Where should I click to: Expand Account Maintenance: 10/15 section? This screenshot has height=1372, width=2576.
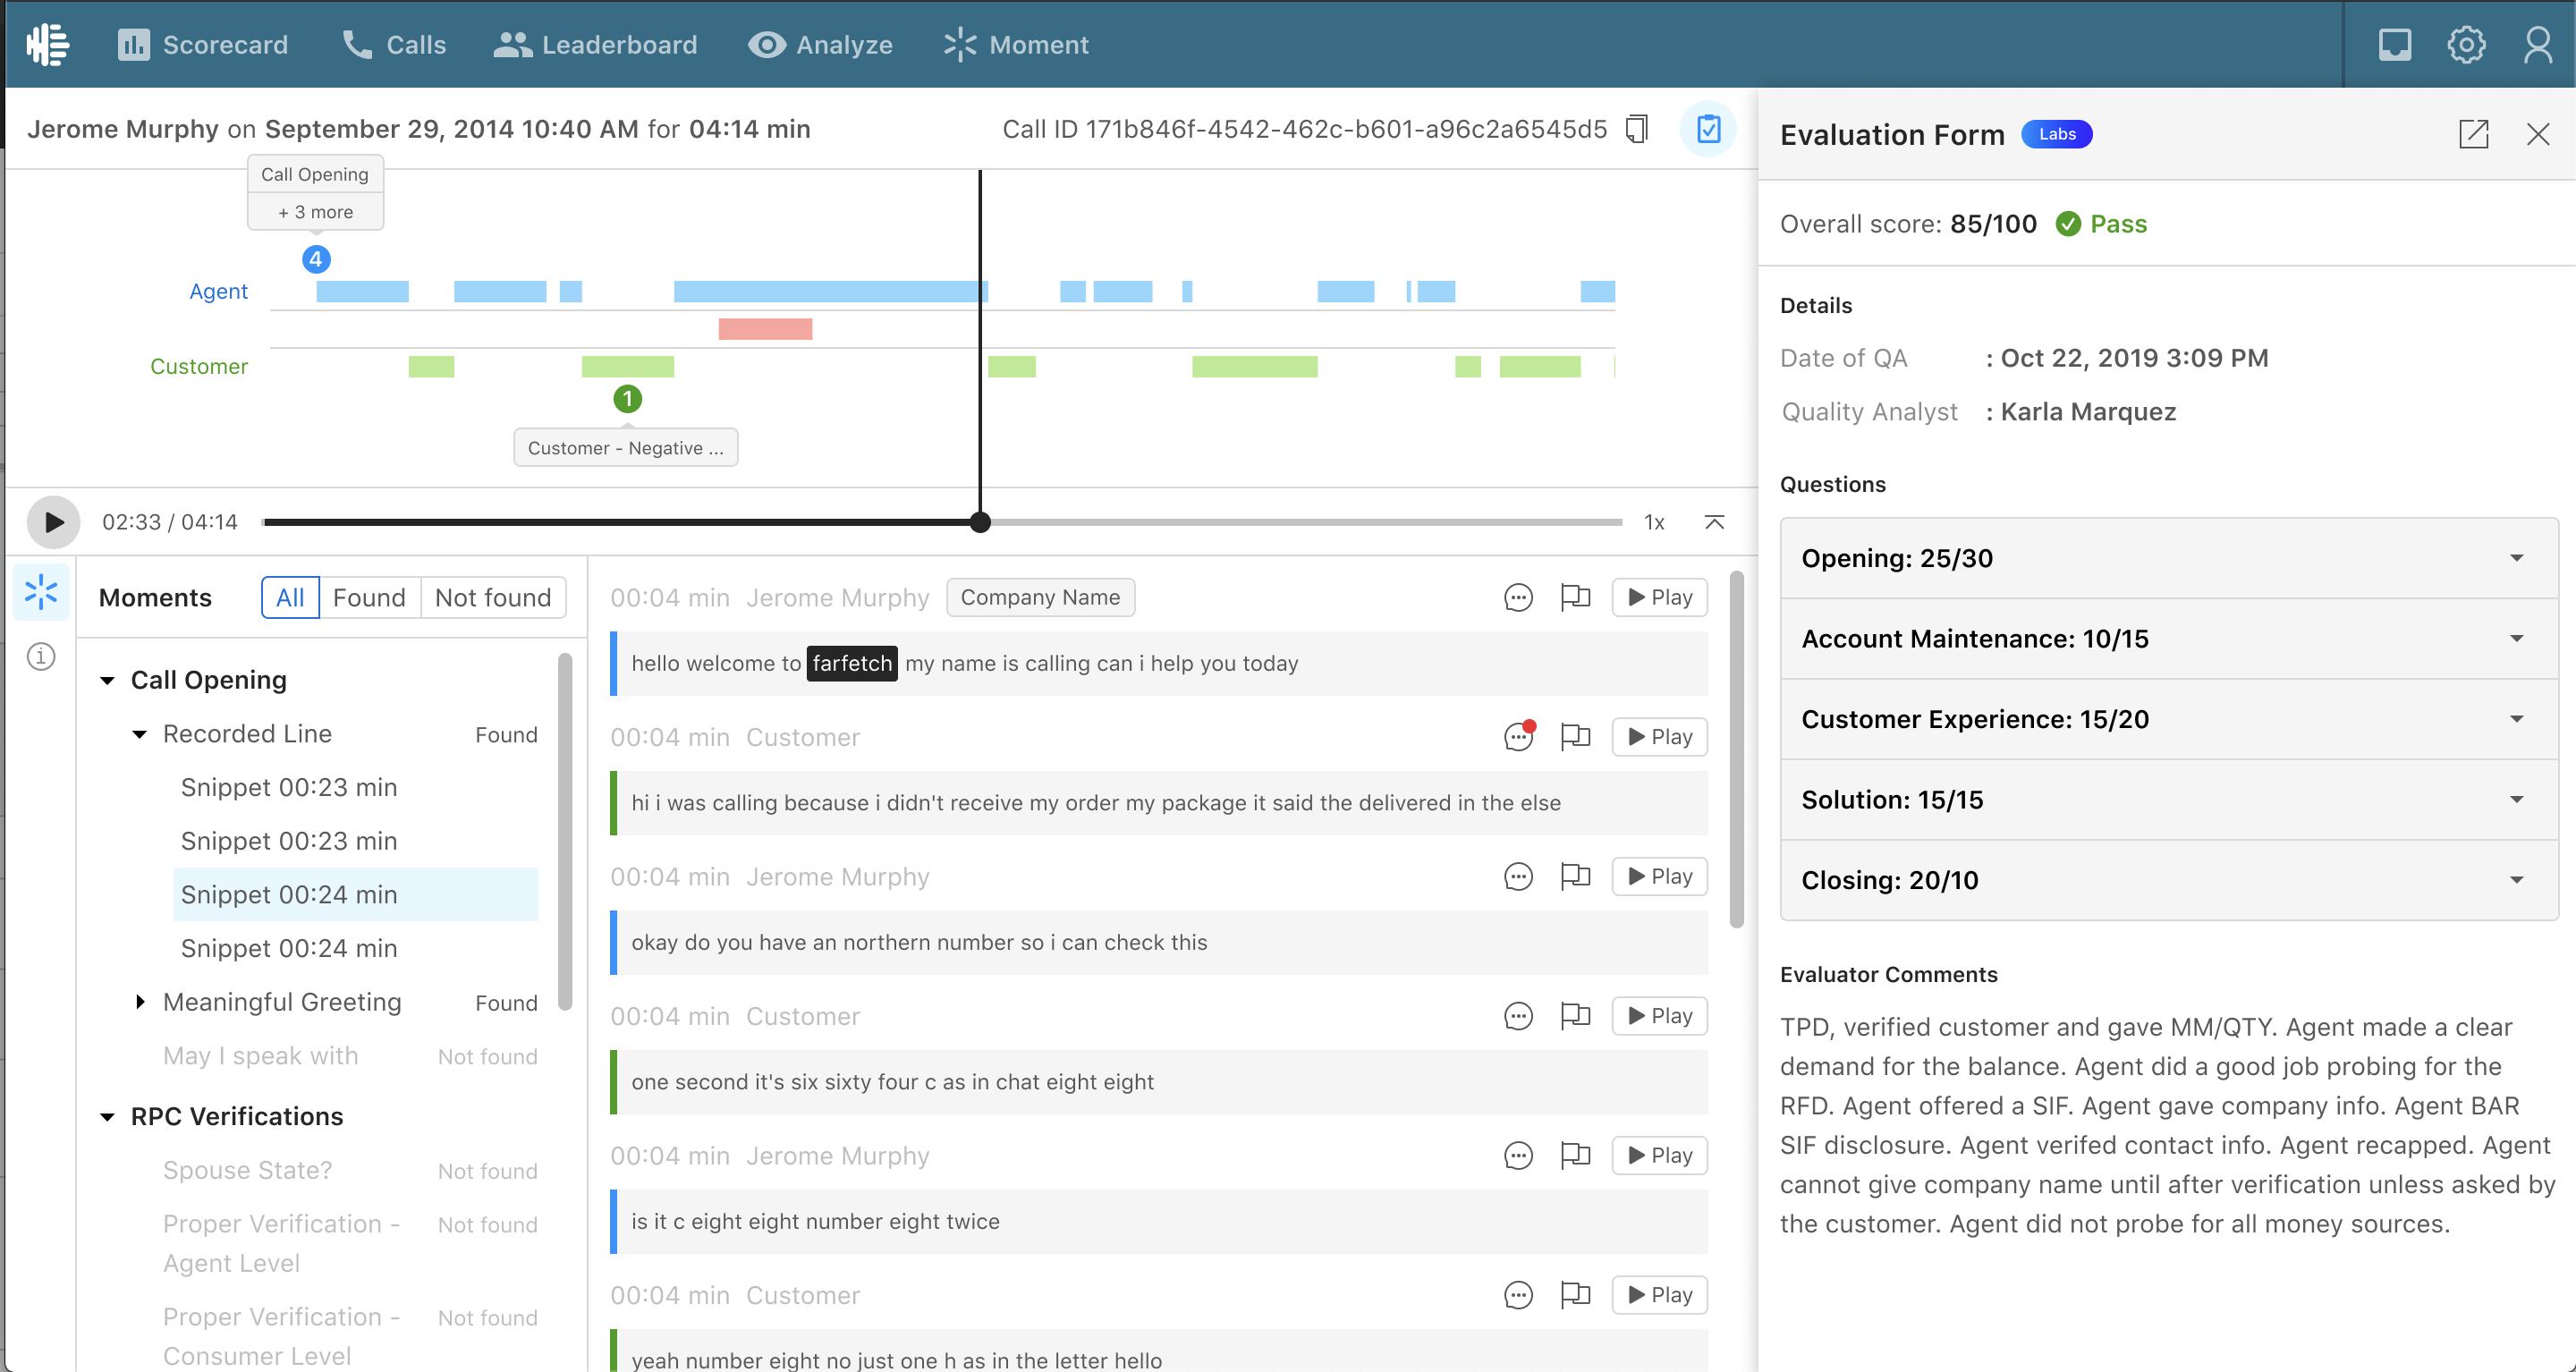[2168, 638]
